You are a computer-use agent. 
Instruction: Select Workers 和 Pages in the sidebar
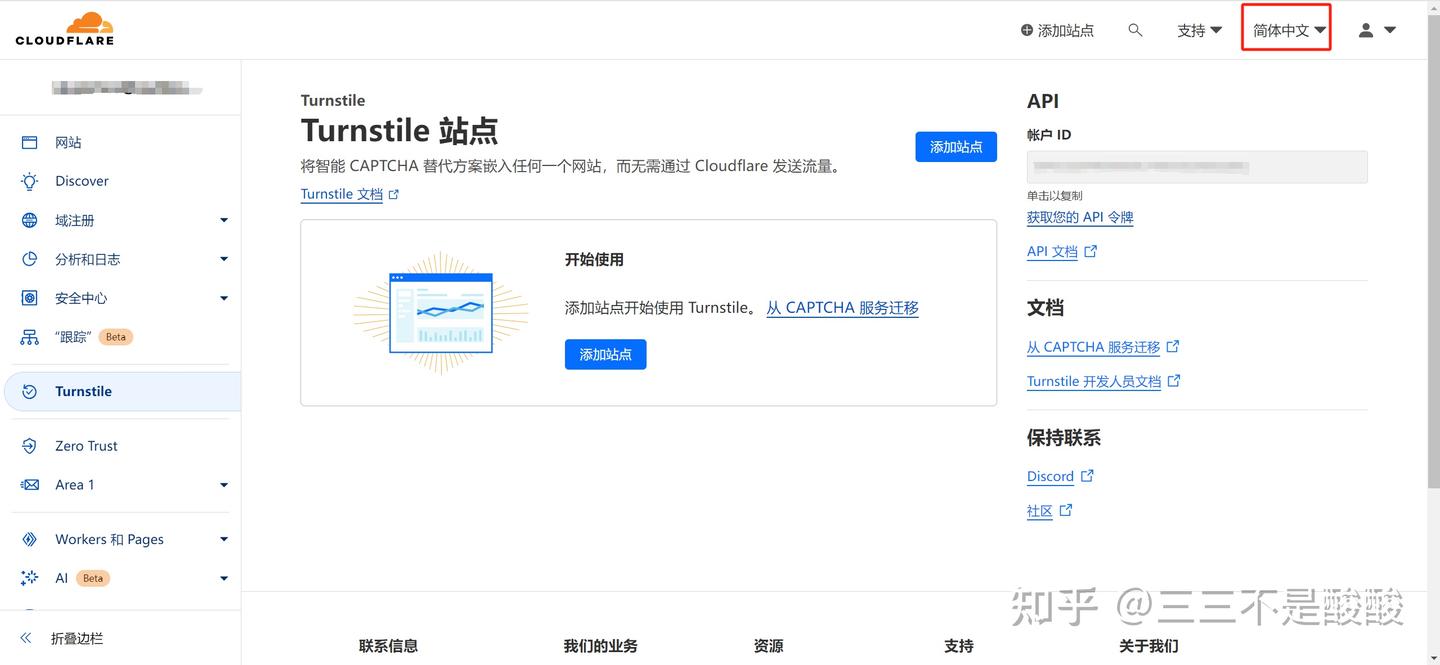point(109,539)
